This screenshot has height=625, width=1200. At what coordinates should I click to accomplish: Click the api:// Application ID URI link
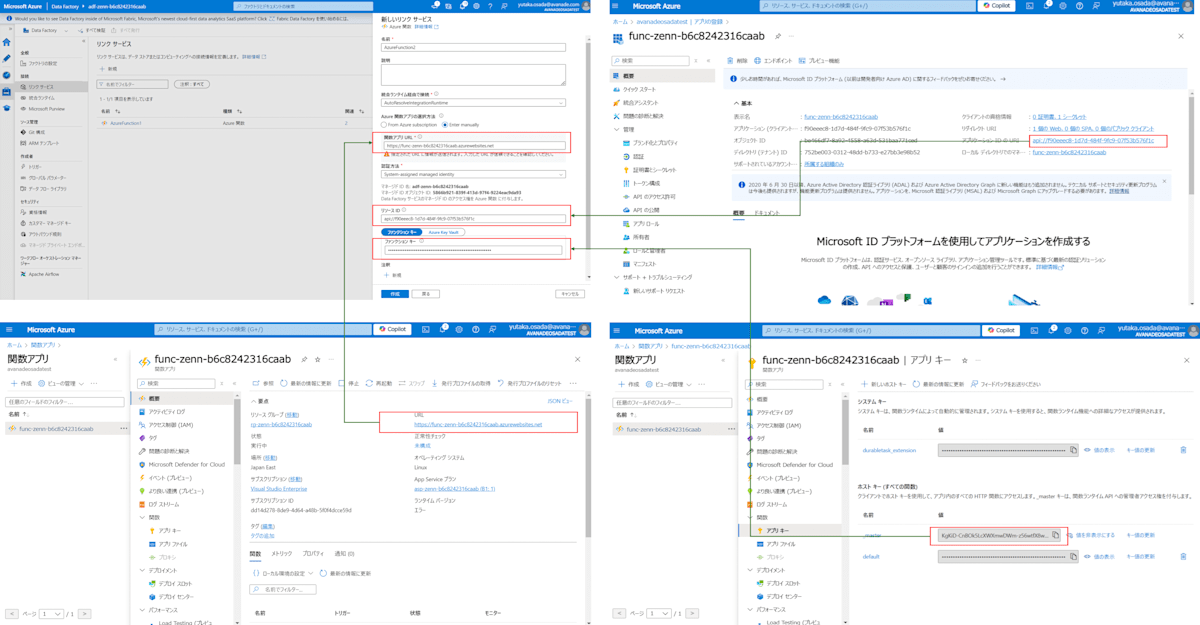(1092, 140)
